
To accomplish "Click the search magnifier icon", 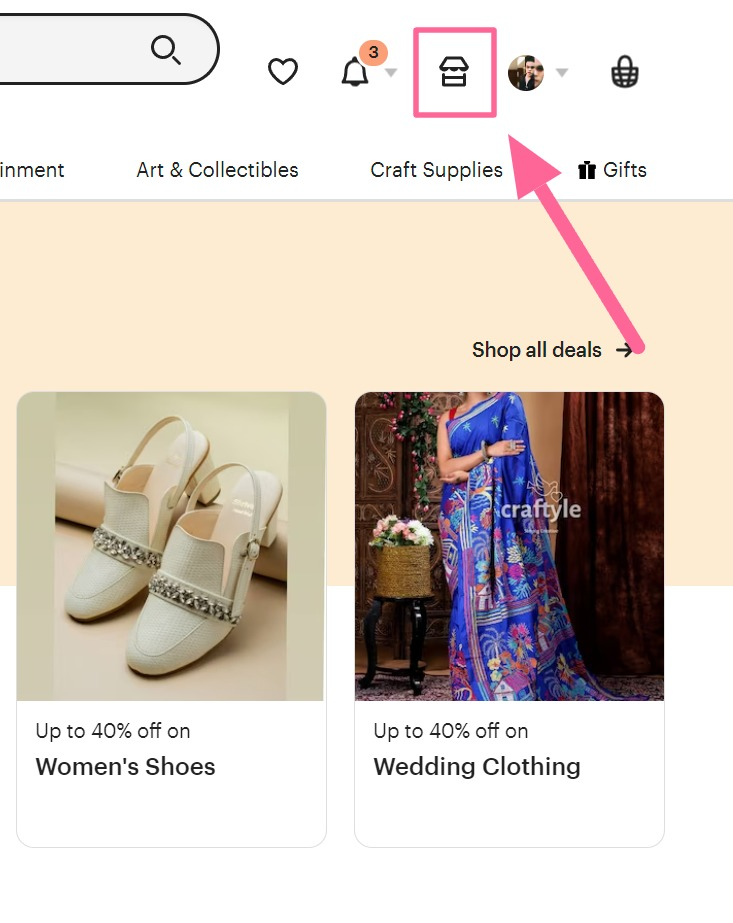I will click(165, 49).
